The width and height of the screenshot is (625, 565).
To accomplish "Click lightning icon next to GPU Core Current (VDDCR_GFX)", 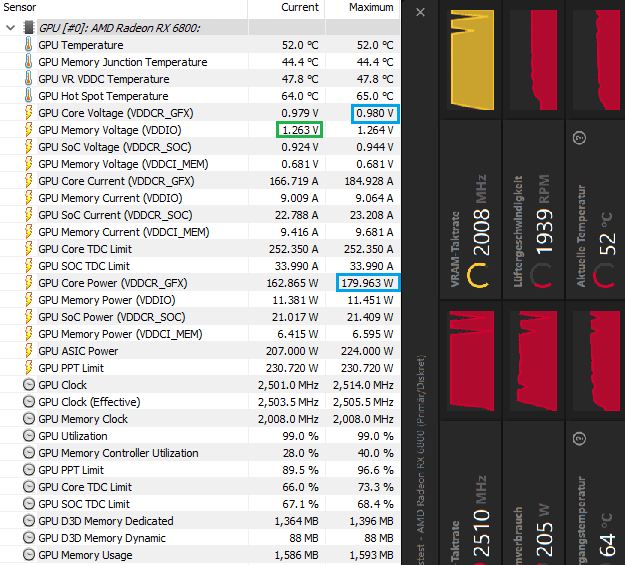I will [x=28, y=181].
